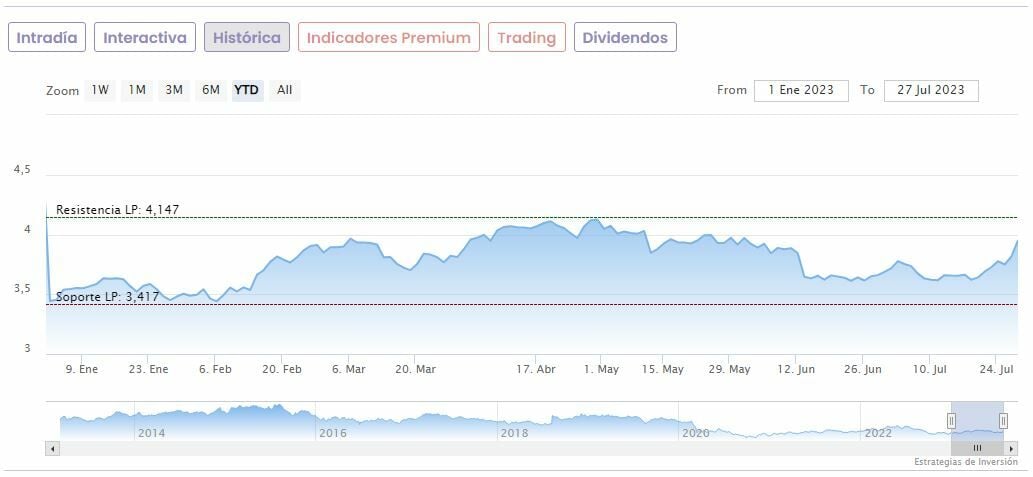
Task: Set zoom range to 1W
Action: [100, 90]
